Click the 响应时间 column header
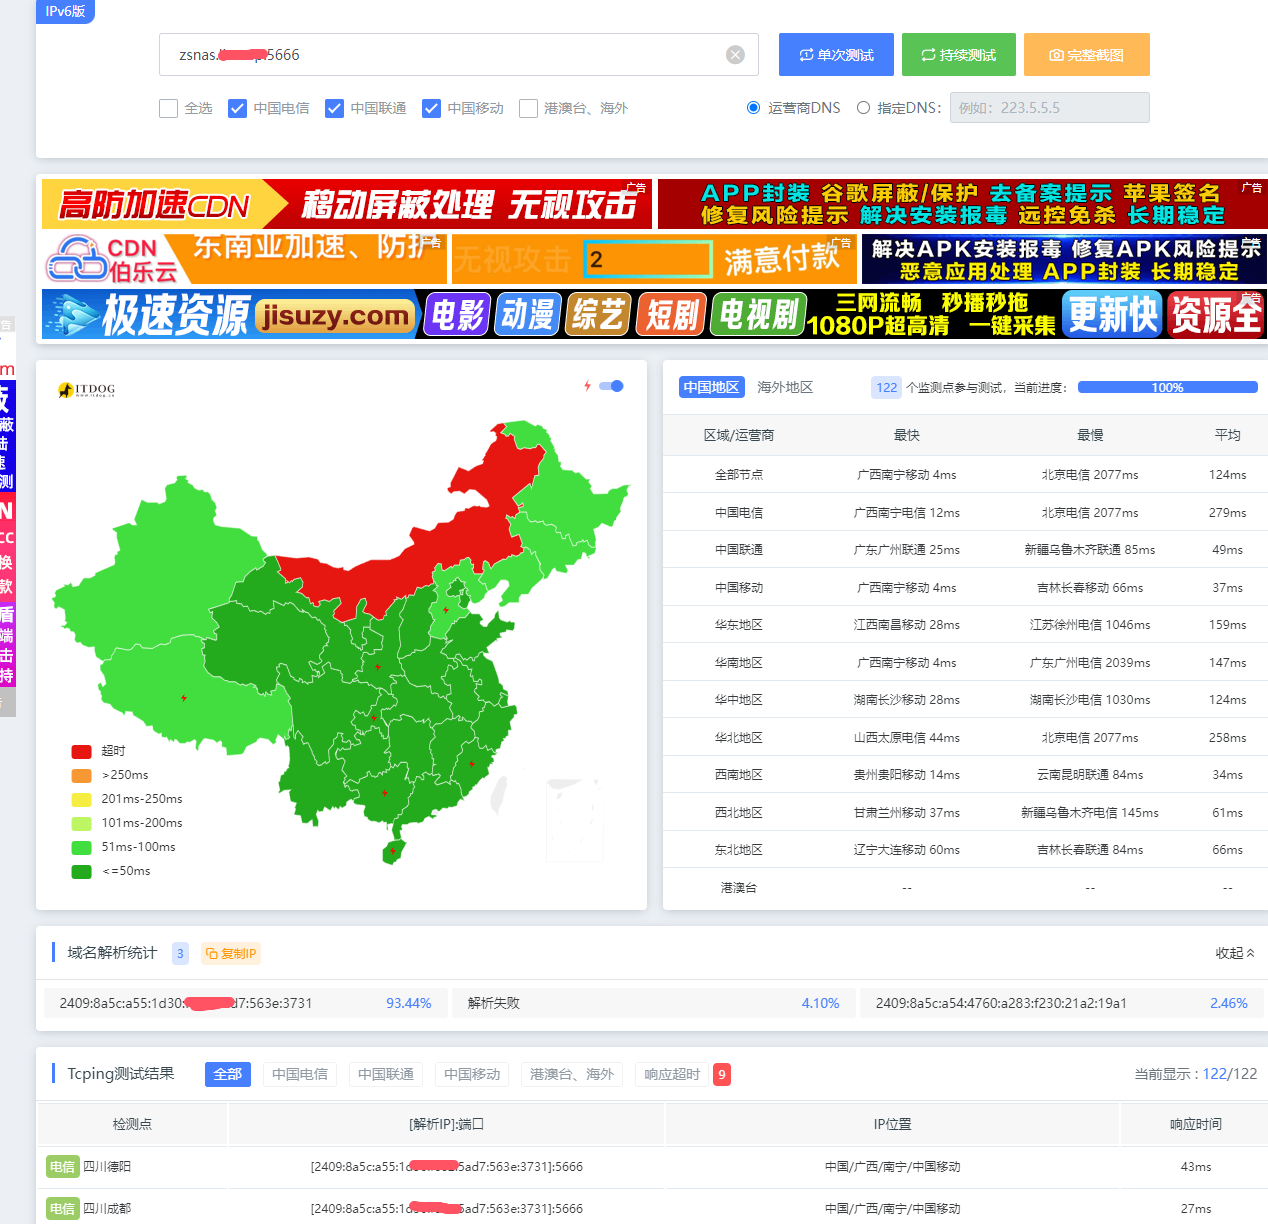 (1196, 1124)
